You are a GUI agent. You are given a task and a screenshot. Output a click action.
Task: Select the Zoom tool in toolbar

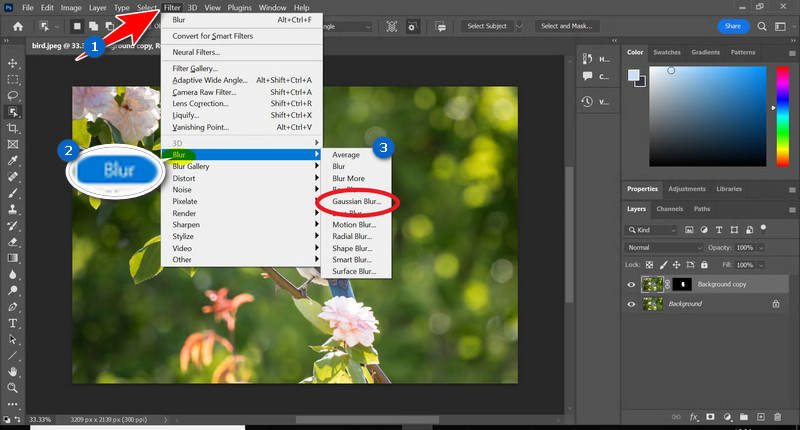[13, 388]
